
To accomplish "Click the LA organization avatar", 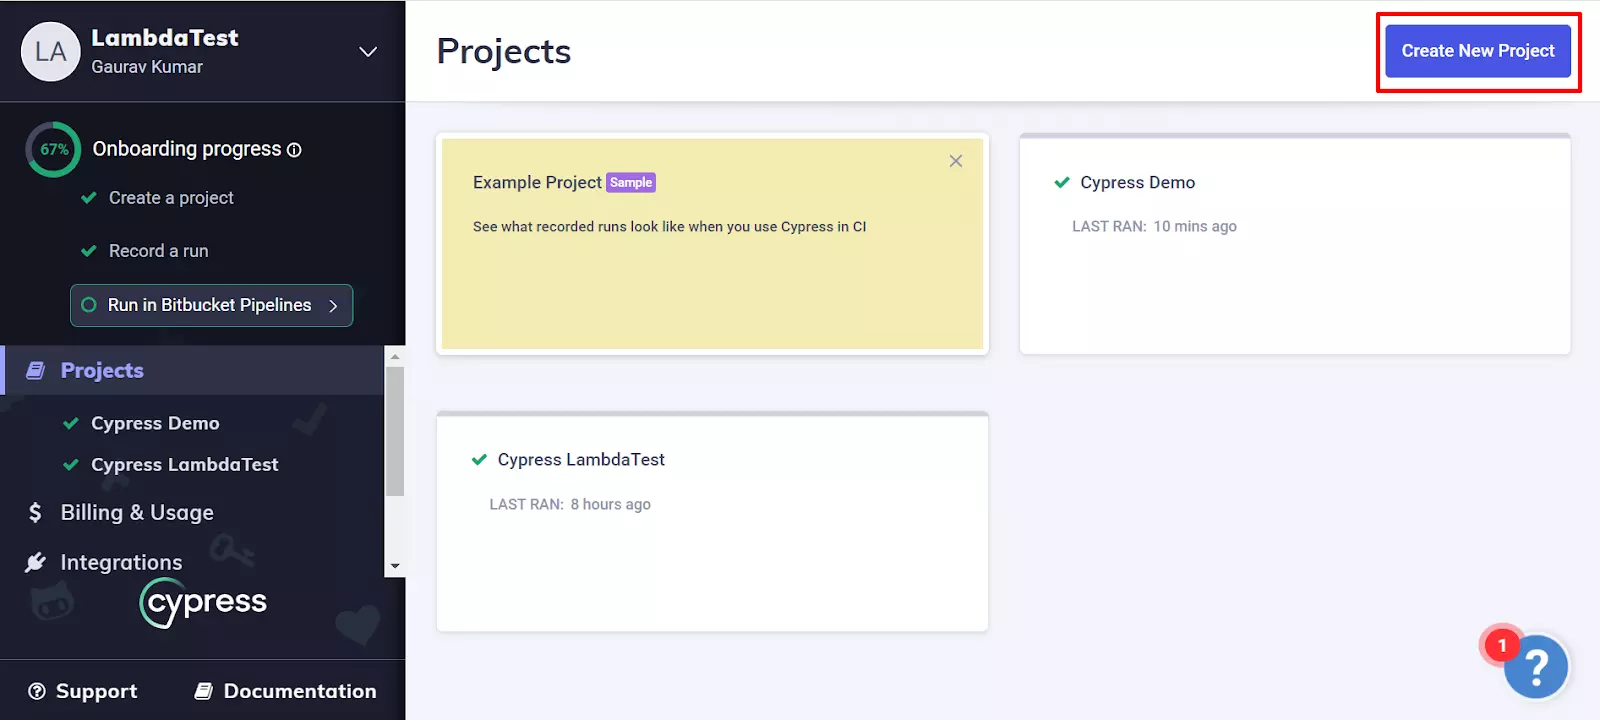I will (50, 52).
